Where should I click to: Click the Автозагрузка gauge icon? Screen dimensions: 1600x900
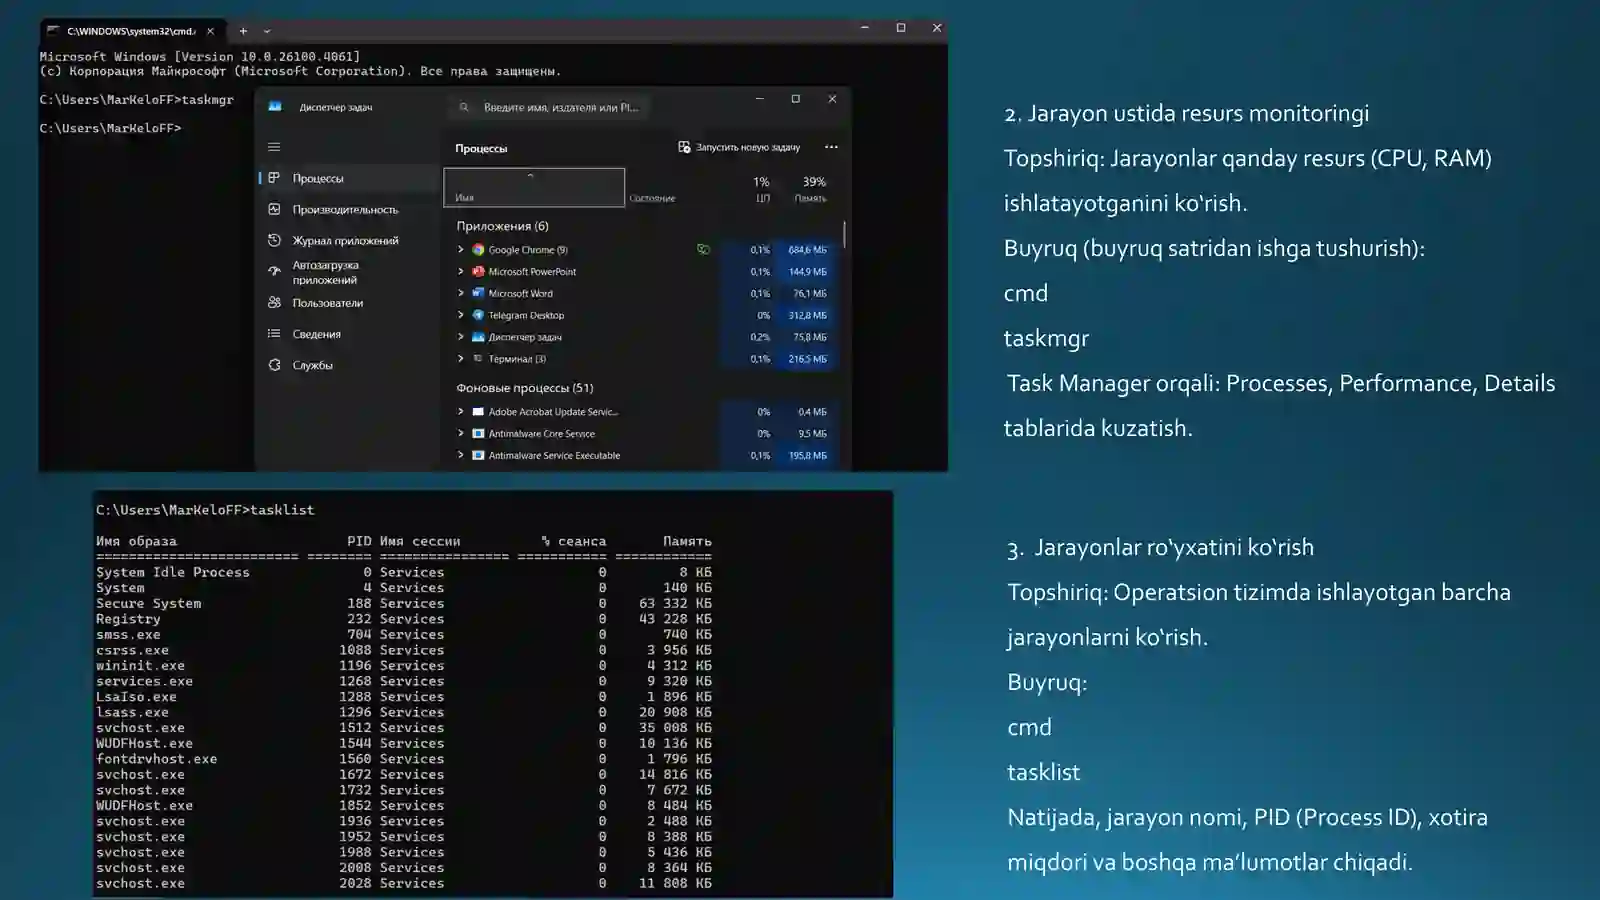pyautogui.click(x=274, y=271)
